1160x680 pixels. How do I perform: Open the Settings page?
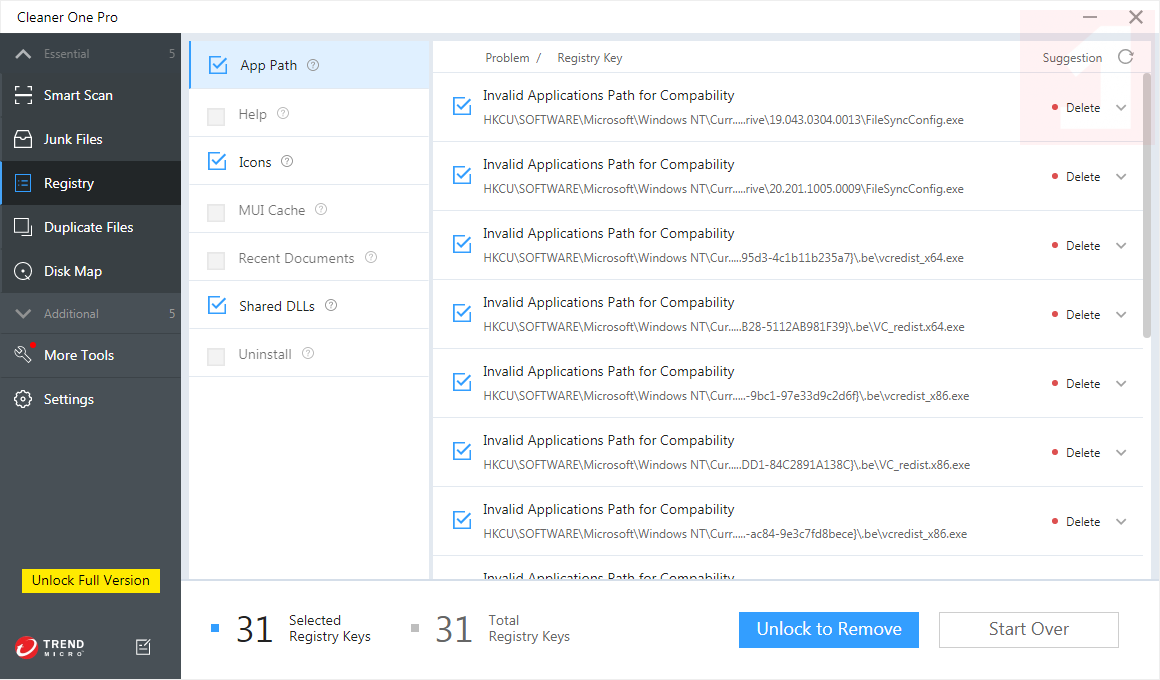coord(90,399)
